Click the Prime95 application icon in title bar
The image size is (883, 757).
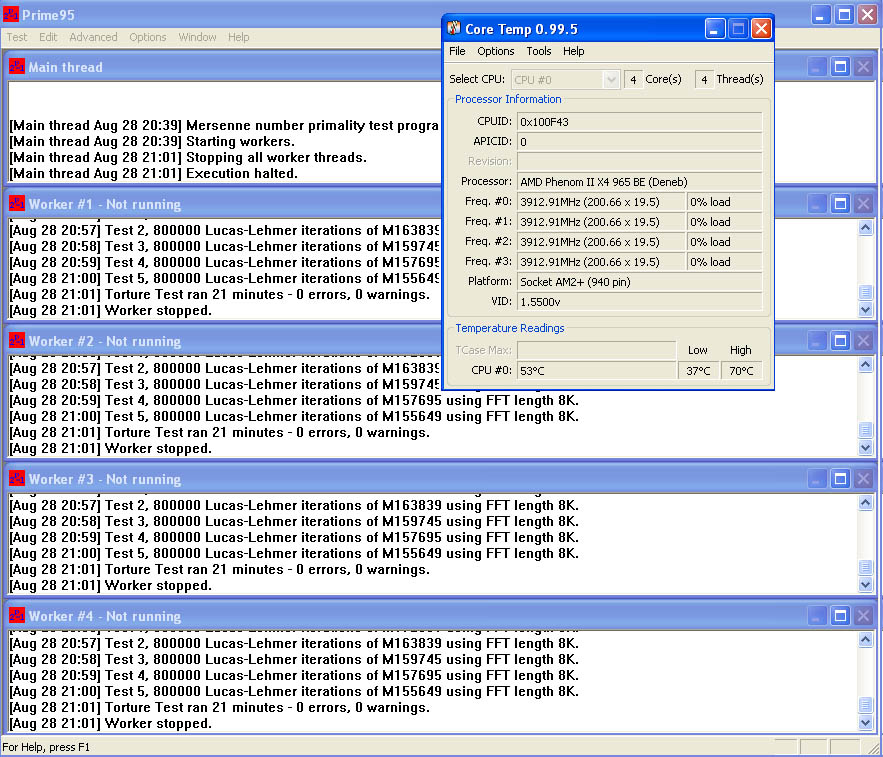pos(11,15)
